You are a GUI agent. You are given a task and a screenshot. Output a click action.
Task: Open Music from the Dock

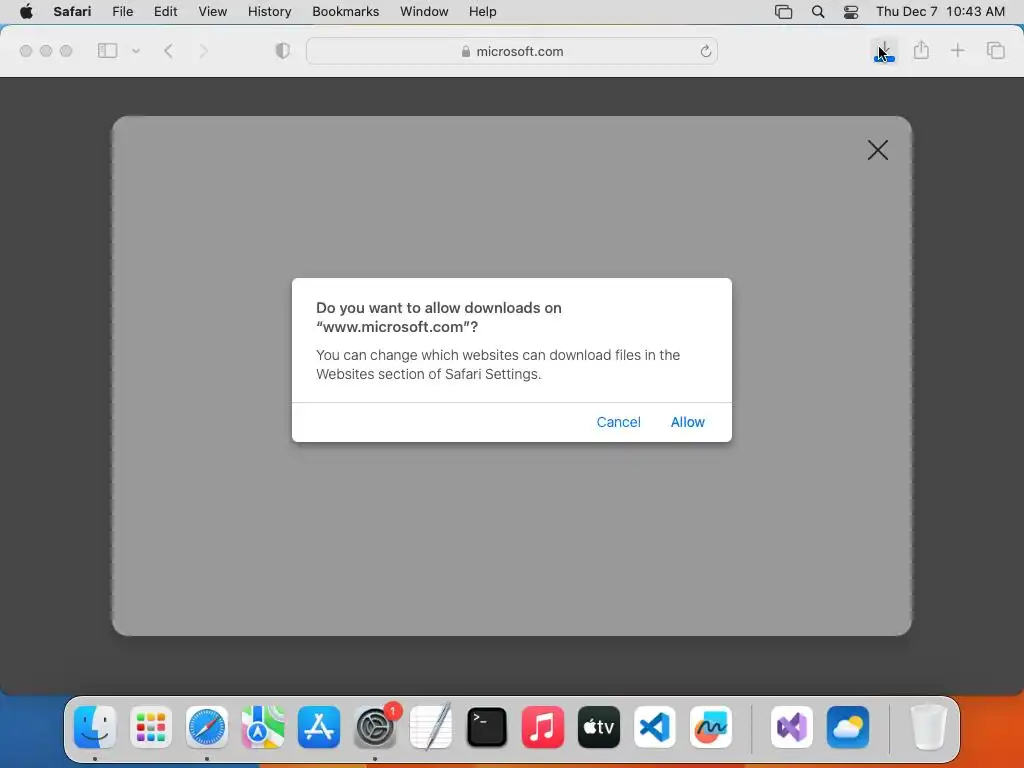(x=543, y=727)
